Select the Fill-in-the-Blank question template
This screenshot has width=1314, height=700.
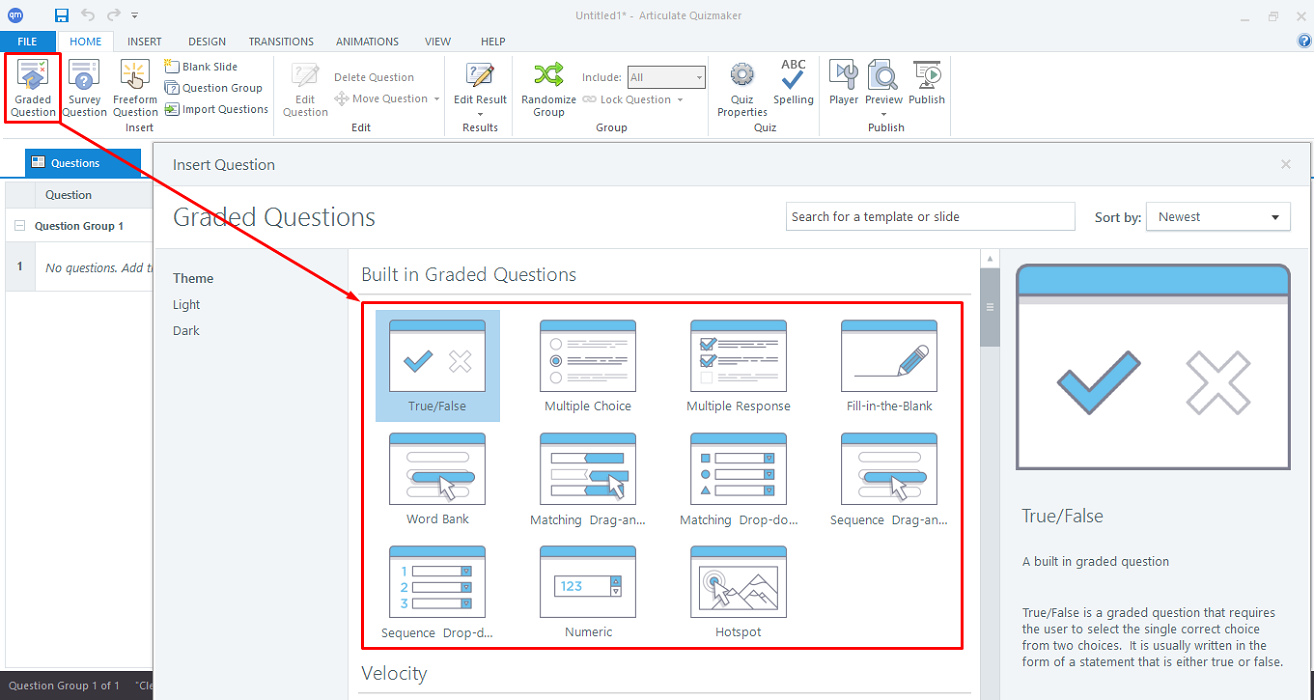889,366
